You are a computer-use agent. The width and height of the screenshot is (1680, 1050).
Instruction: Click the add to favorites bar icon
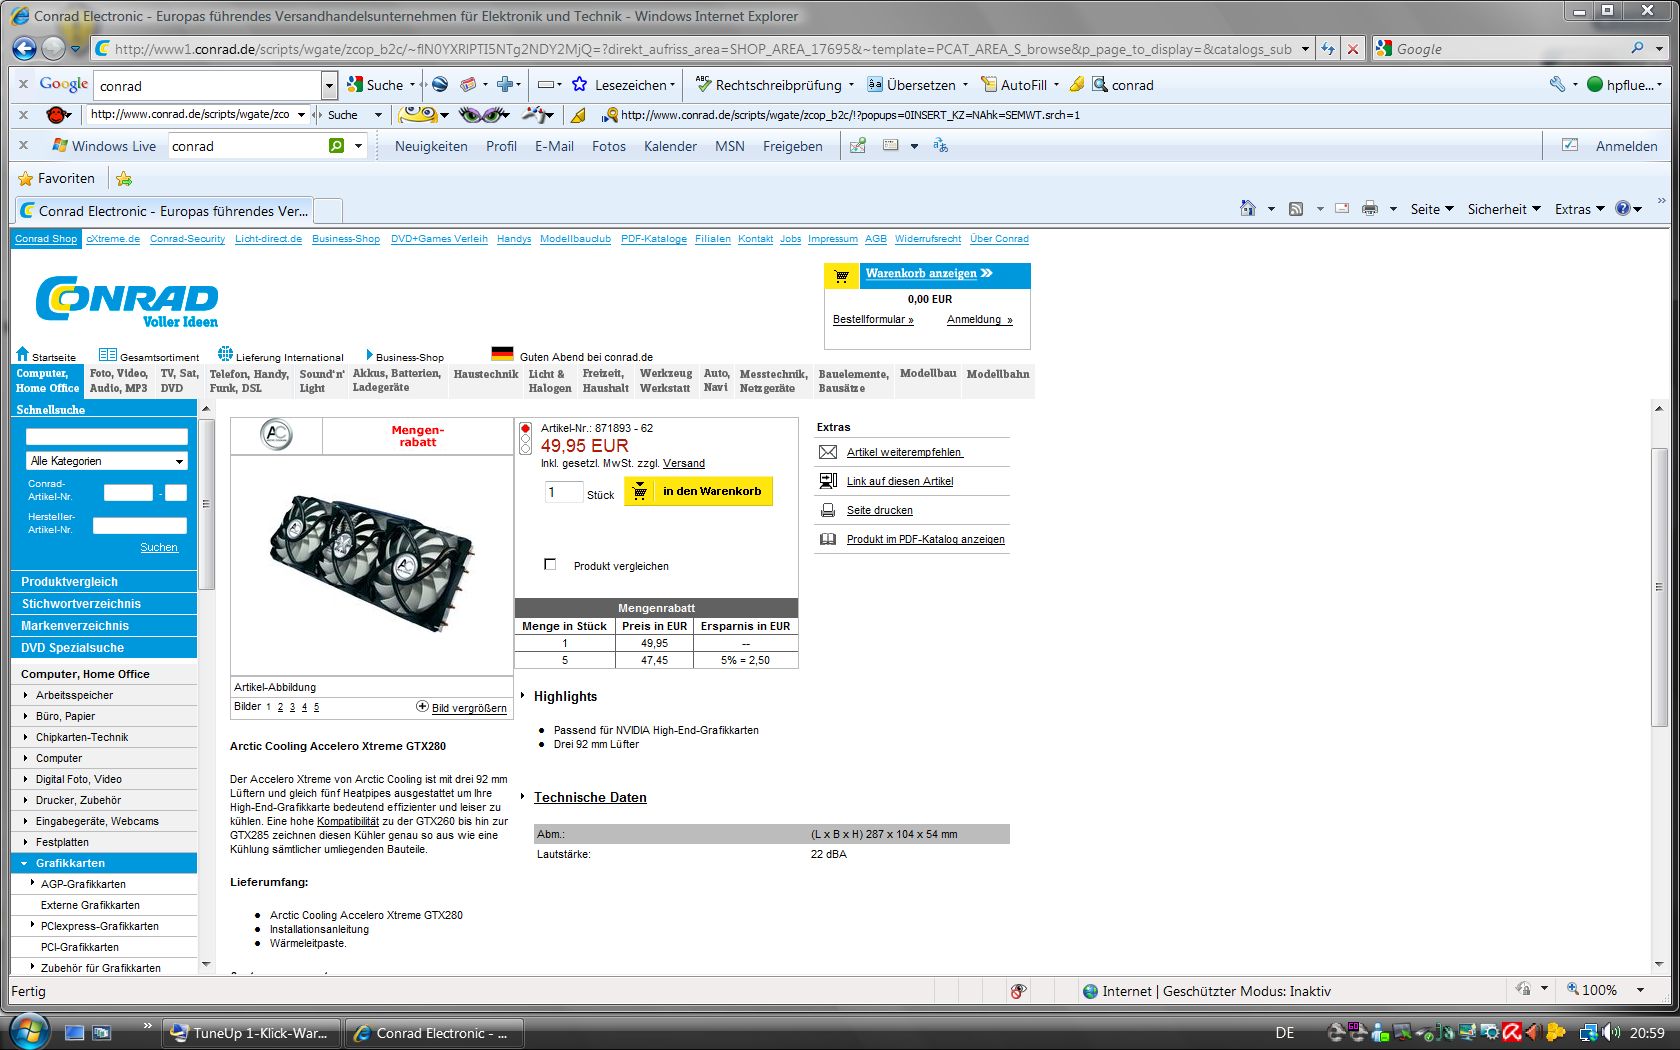pyautogui.click(x=124, y=179)
